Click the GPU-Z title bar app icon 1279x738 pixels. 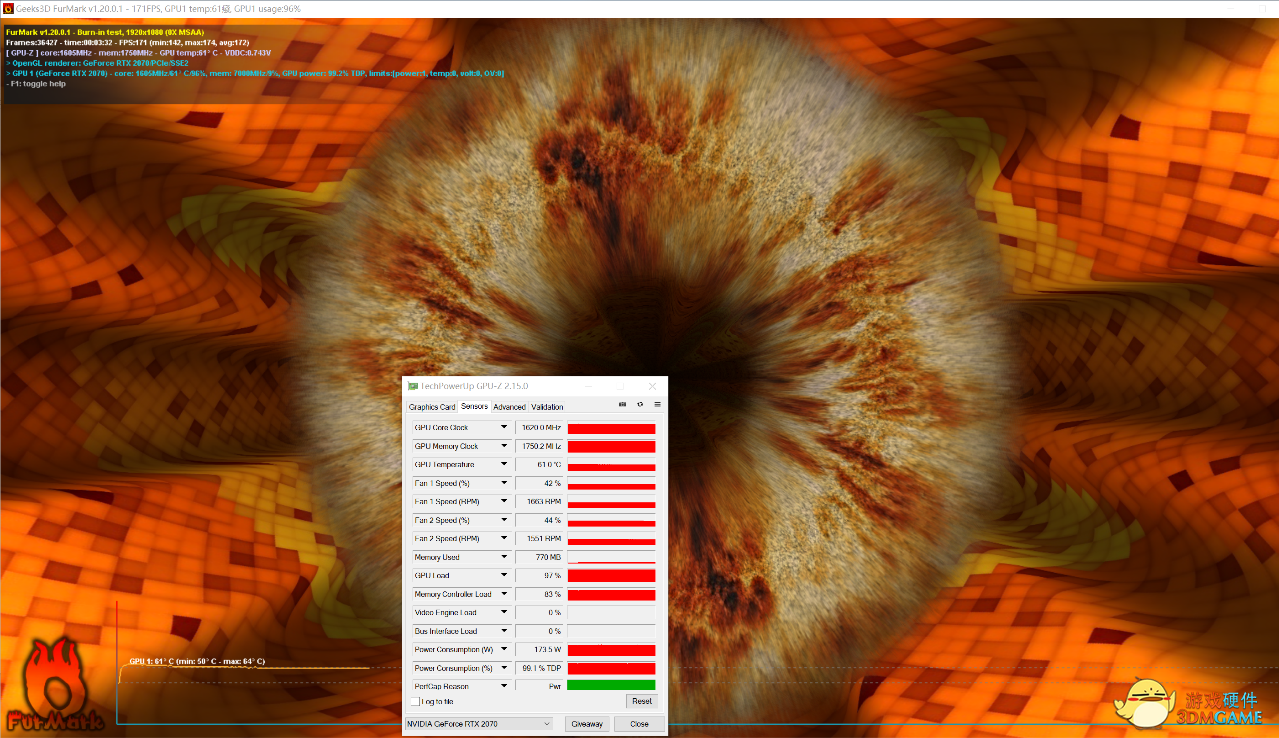click(x=413, y=386)
